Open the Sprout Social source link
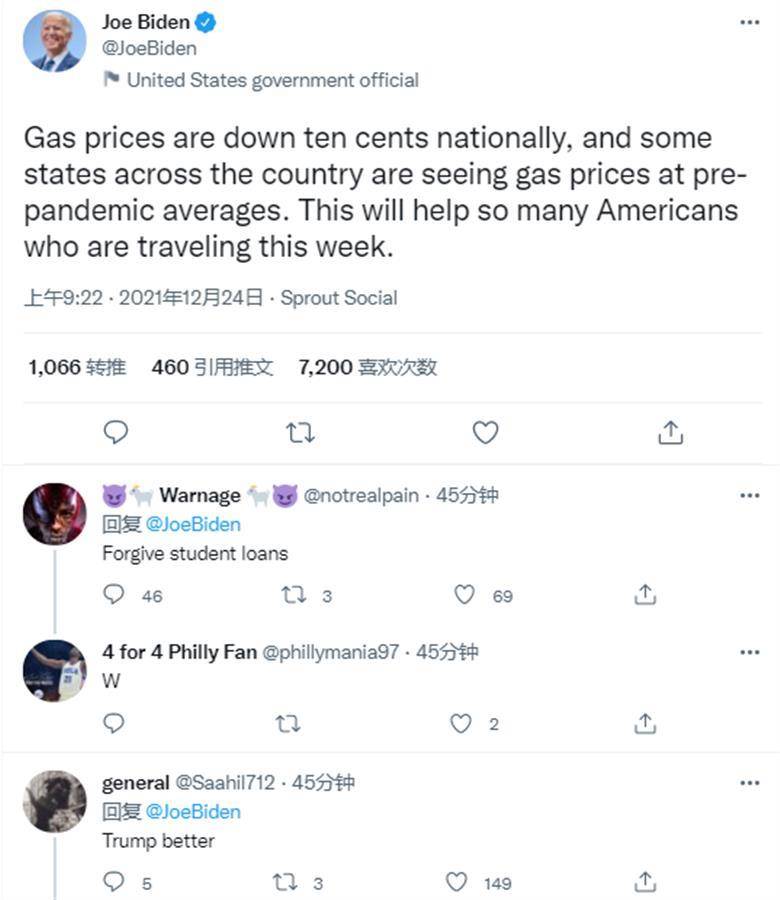 pos(339,297)
